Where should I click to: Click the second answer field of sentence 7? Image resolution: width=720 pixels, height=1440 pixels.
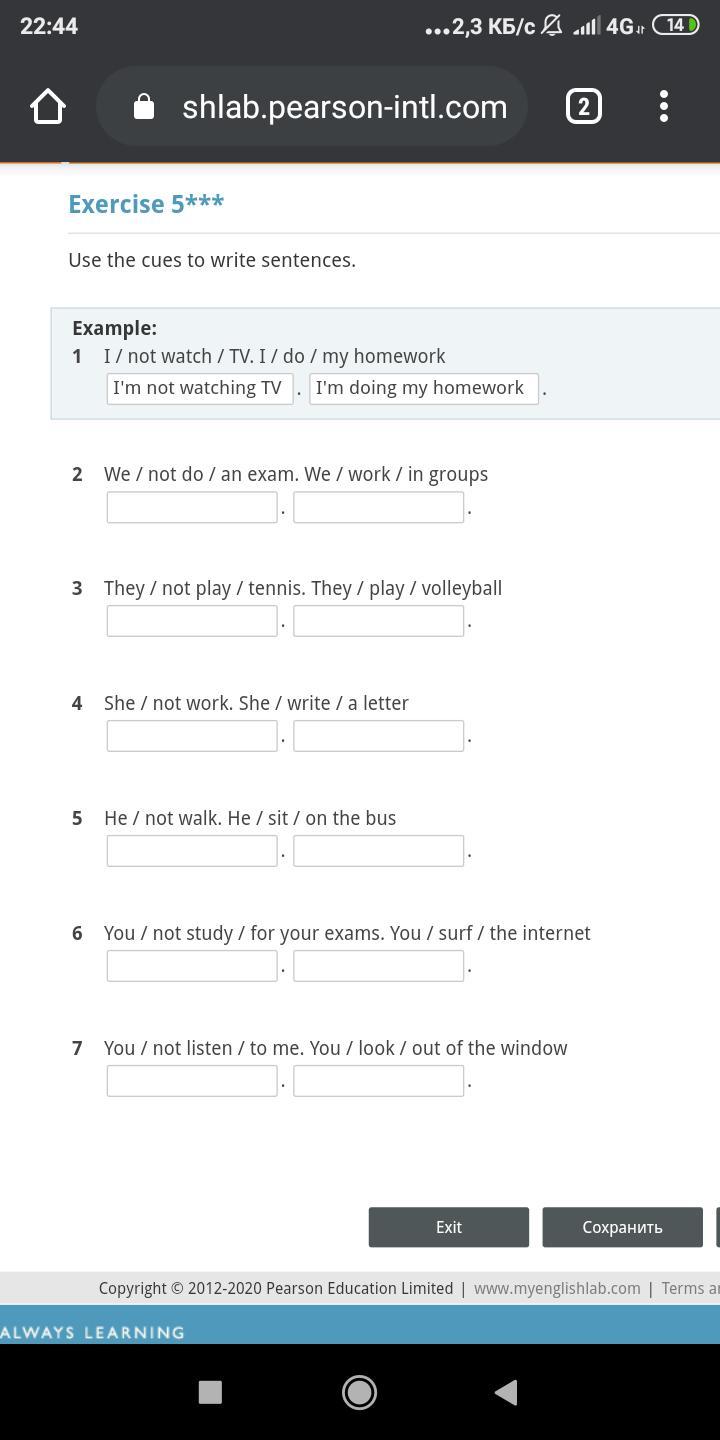coord(378,1081)
